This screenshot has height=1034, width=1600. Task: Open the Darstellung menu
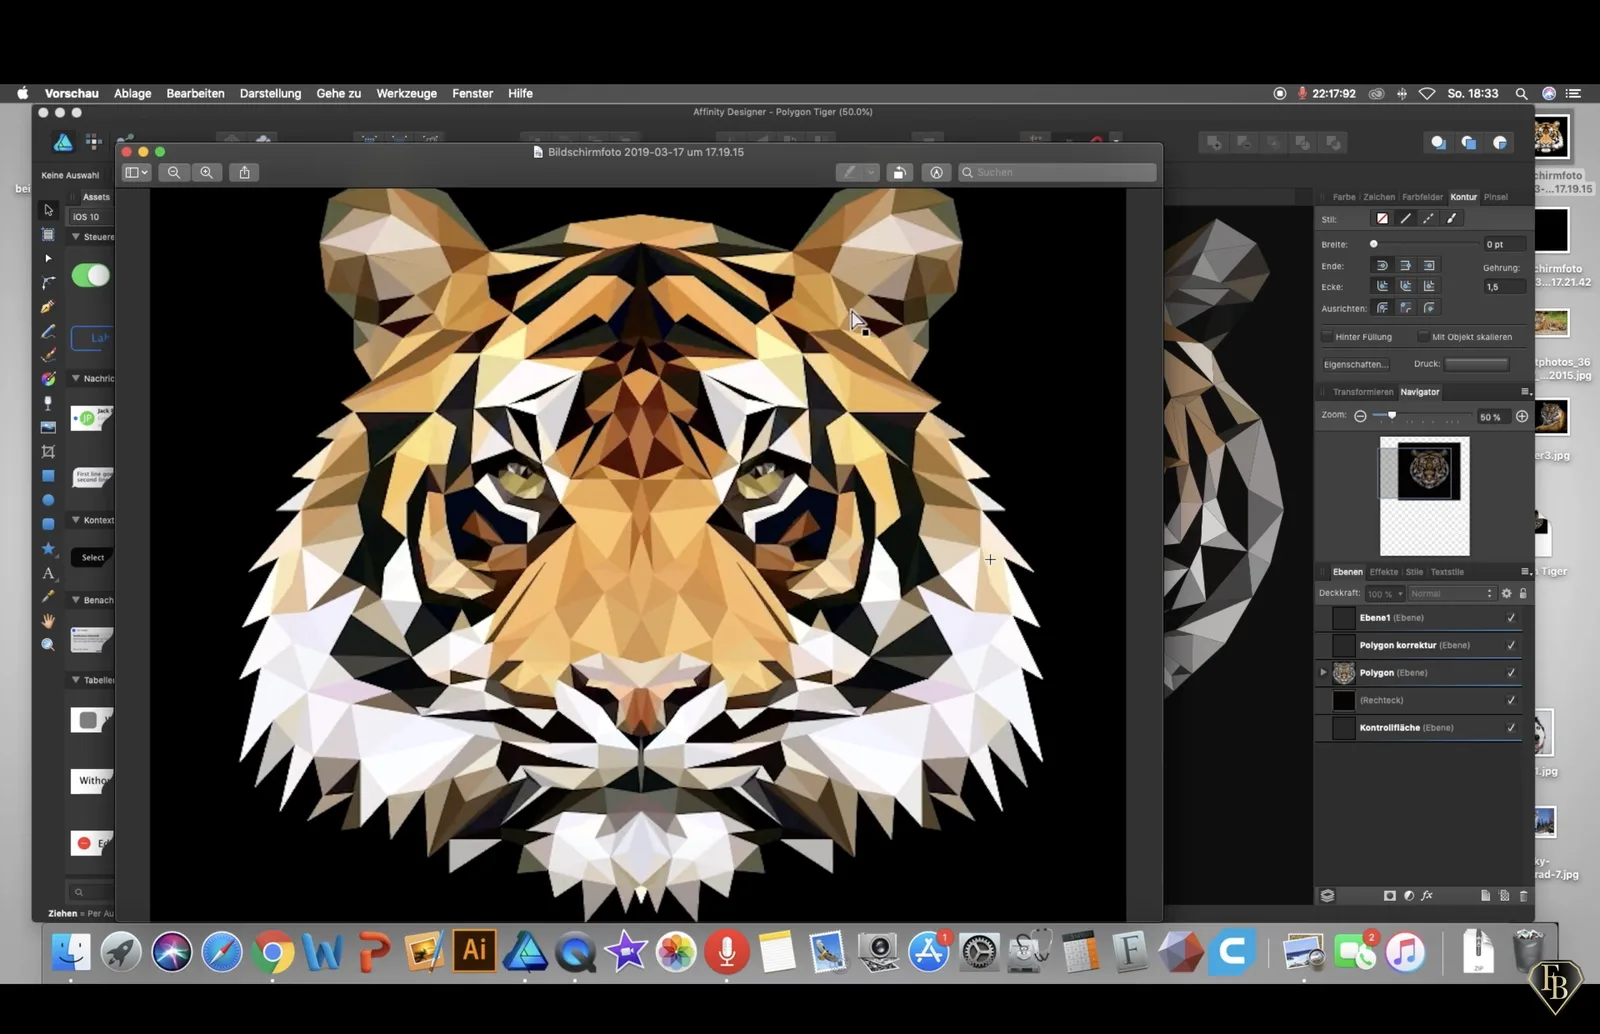pos(270,93)
